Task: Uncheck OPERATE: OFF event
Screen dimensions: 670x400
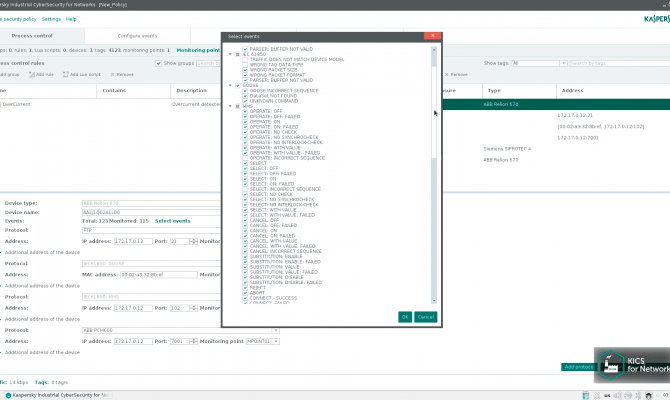Action: coord(245,111)
